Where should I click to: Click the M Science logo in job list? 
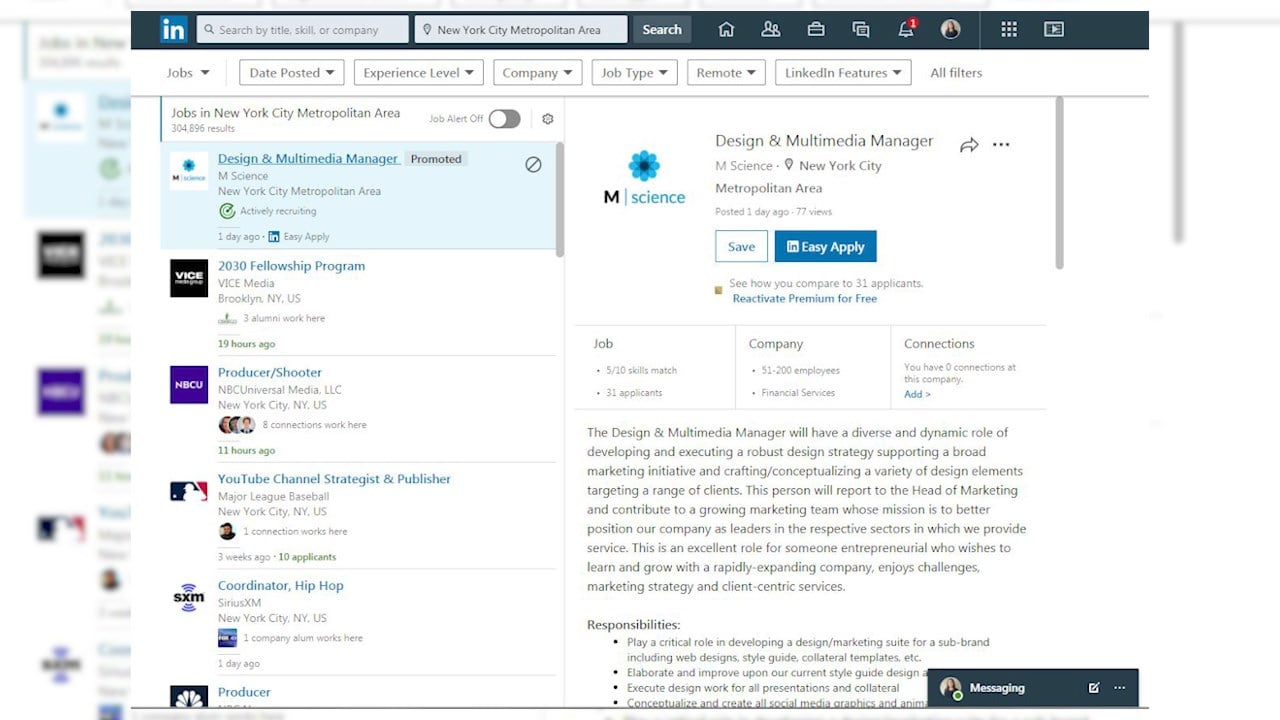coord(189,171)
